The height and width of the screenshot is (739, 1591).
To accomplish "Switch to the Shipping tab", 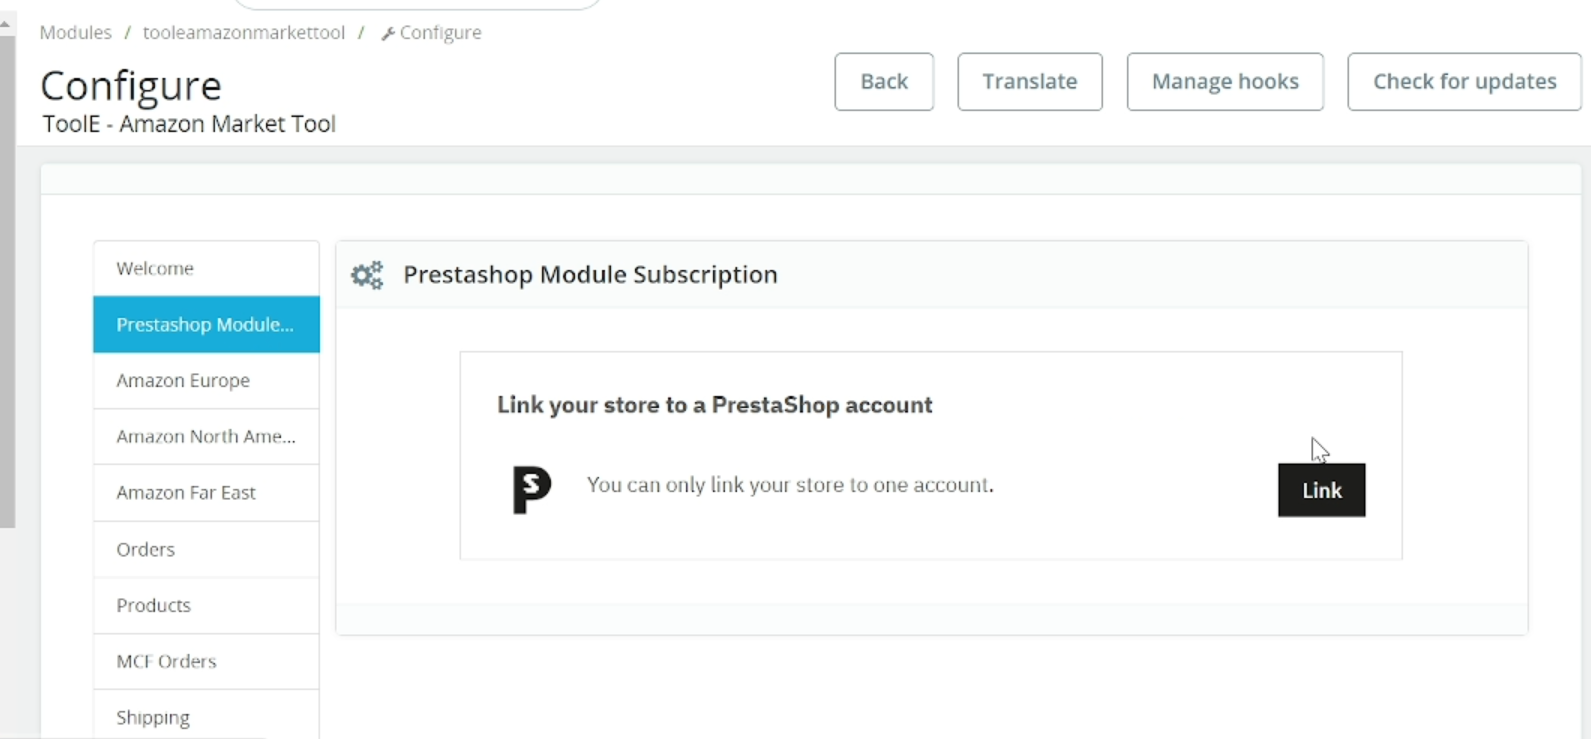I will 206,716.
